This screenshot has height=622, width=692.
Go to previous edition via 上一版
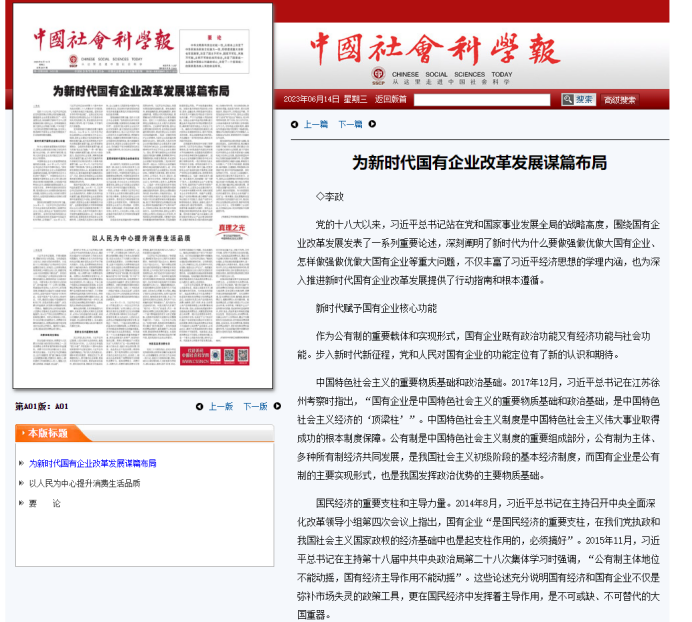coord(220,407)
